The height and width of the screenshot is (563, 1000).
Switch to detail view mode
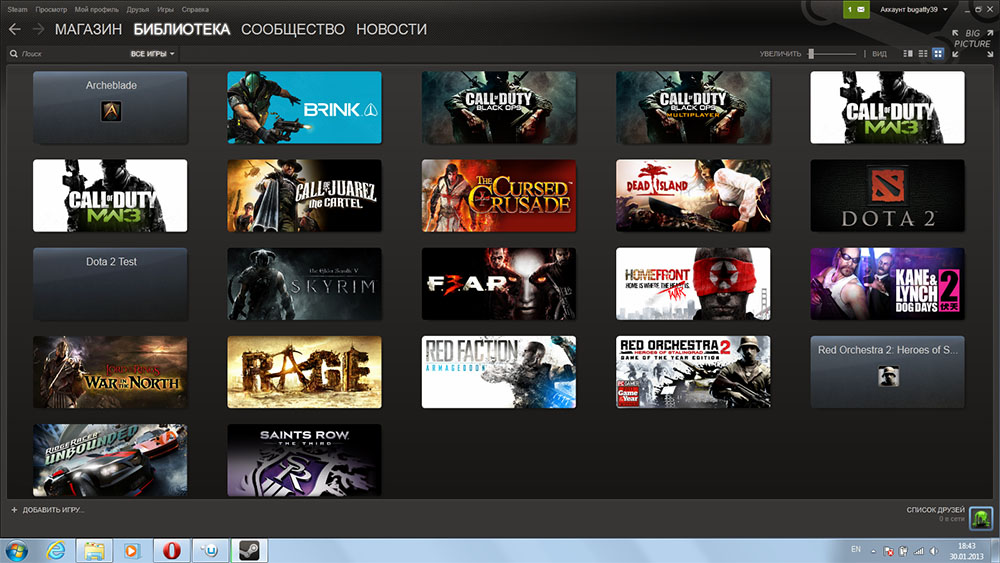pos(908,53)
